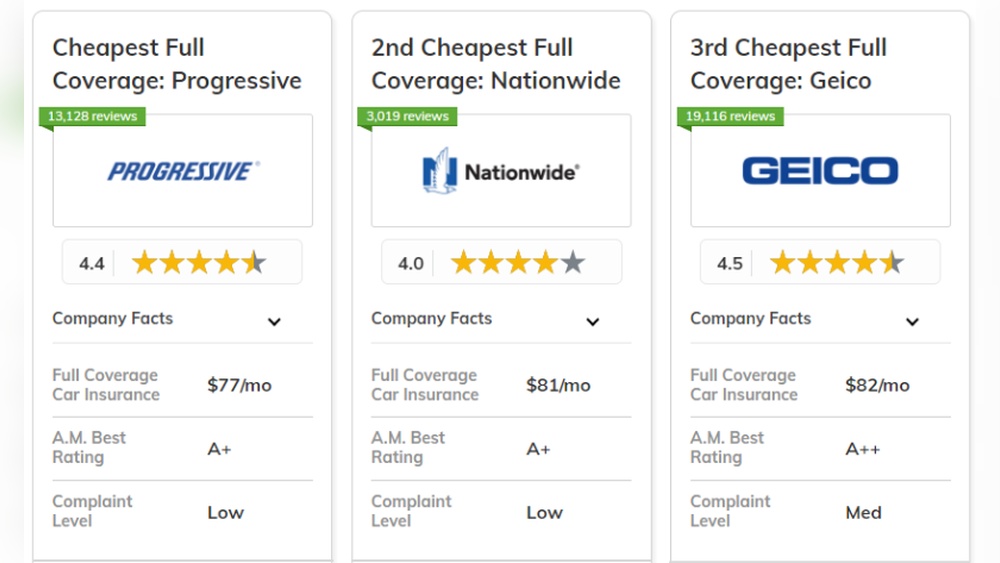
Task: Click Geico's A++ A.M. Best rating
Action: pos(862,449)
